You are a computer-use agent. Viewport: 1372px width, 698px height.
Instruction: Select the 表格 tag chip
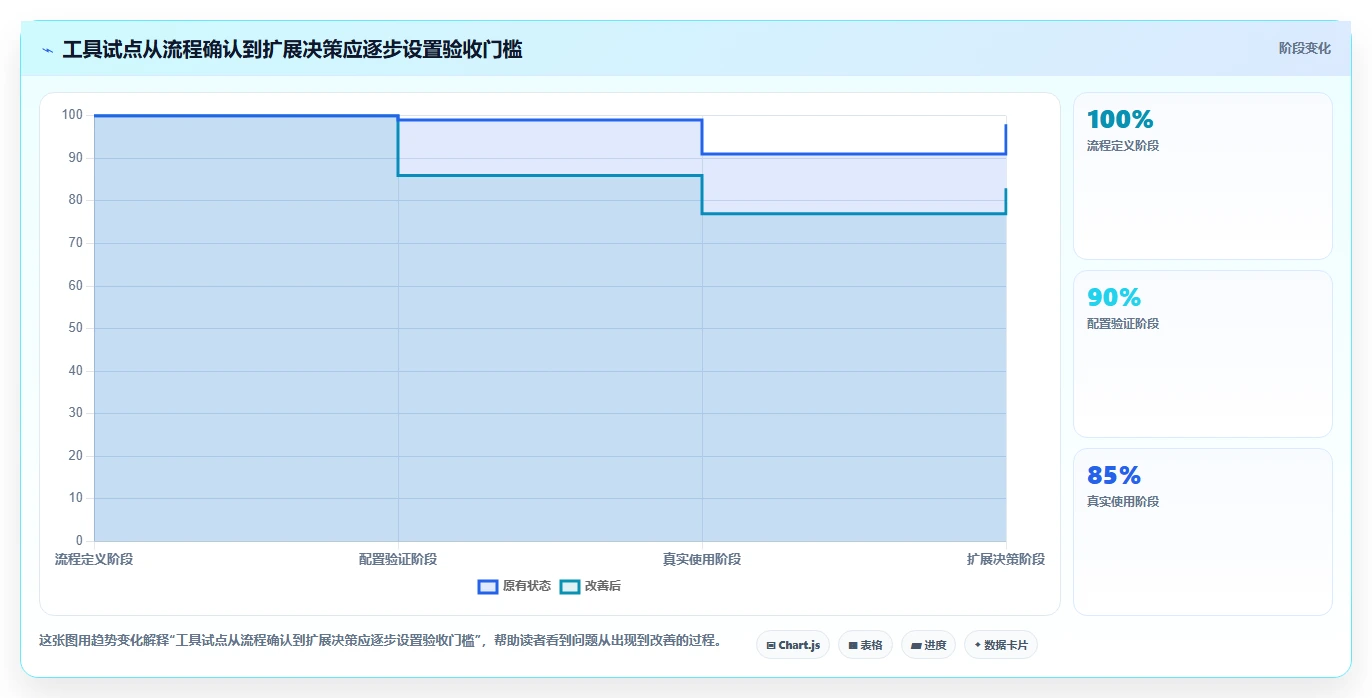(x=865, y=645)
